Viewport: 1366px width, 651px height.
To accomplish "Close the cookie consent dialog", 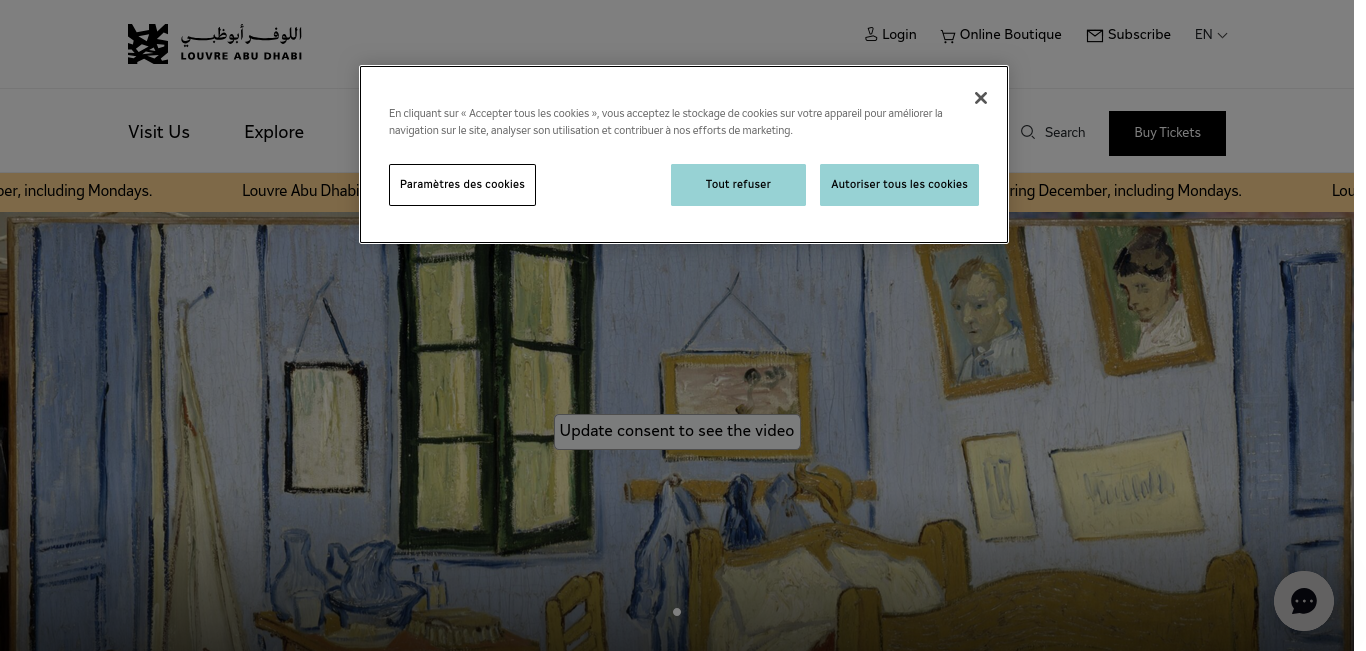I will [981, 98].
